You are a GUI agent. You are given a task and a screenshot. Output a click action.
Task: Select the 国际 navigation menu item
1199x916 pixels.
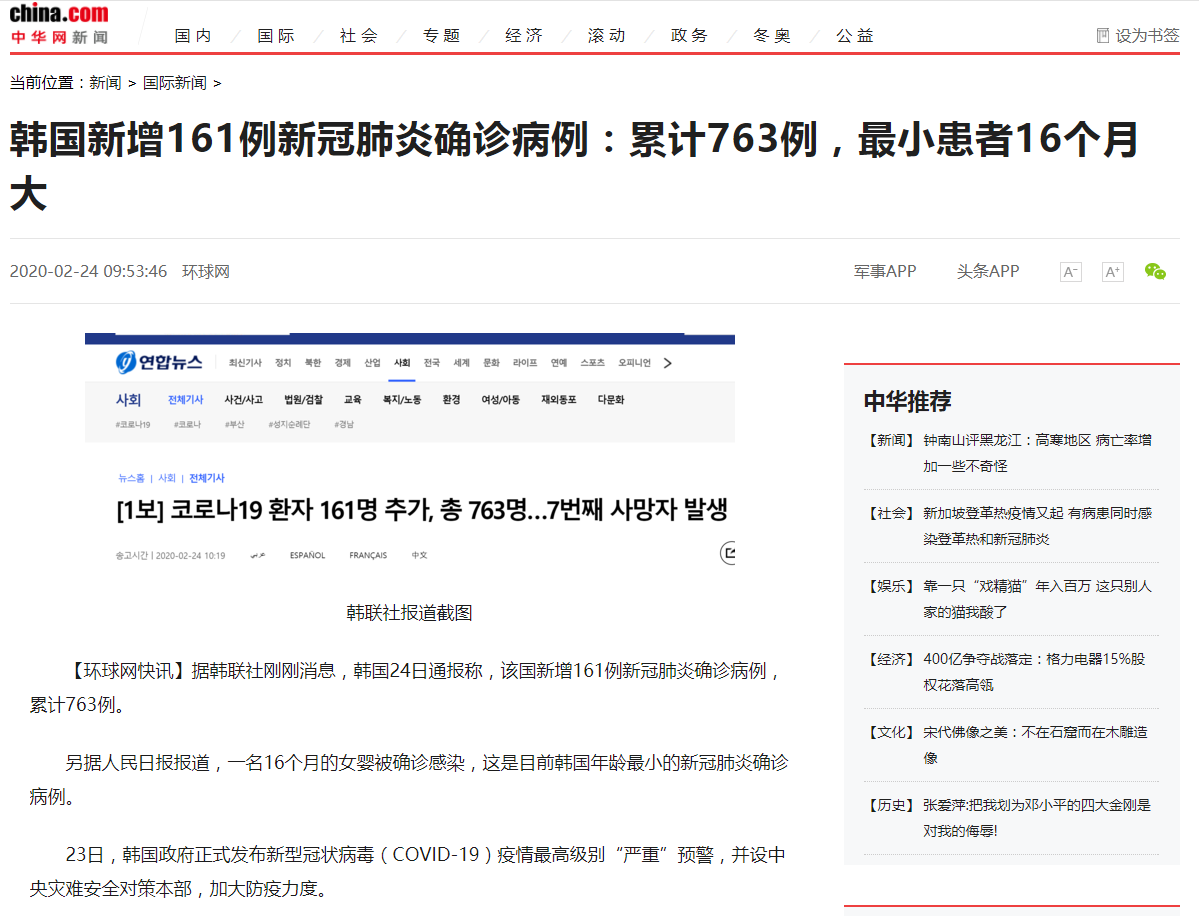(276, 35)
